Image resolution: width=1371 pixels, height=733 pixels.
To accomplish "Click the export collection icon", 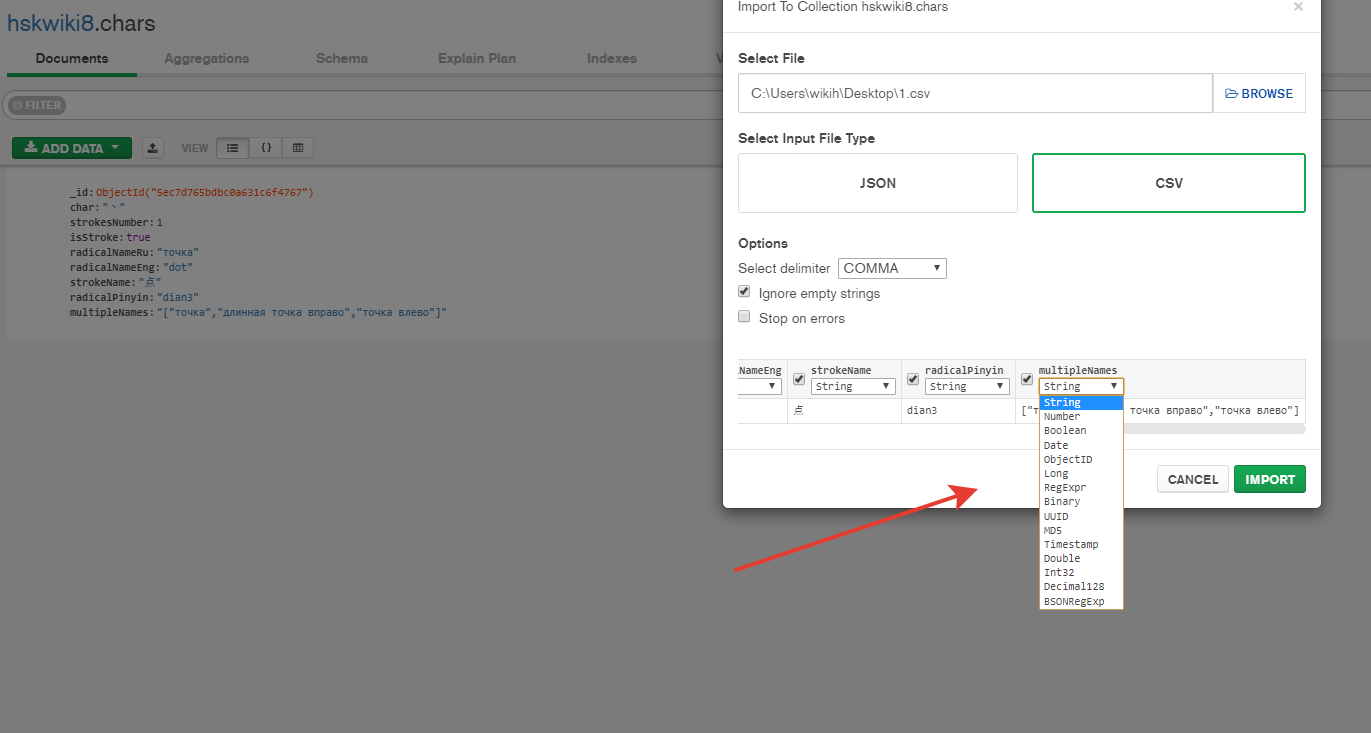I will click(x=152, y=148).
